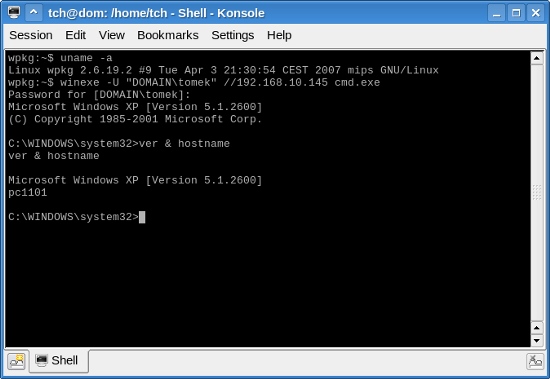550x379 pixels.
Task: Maximize the Konsole window
Action: pyautogui.click(x=516, y=13)
